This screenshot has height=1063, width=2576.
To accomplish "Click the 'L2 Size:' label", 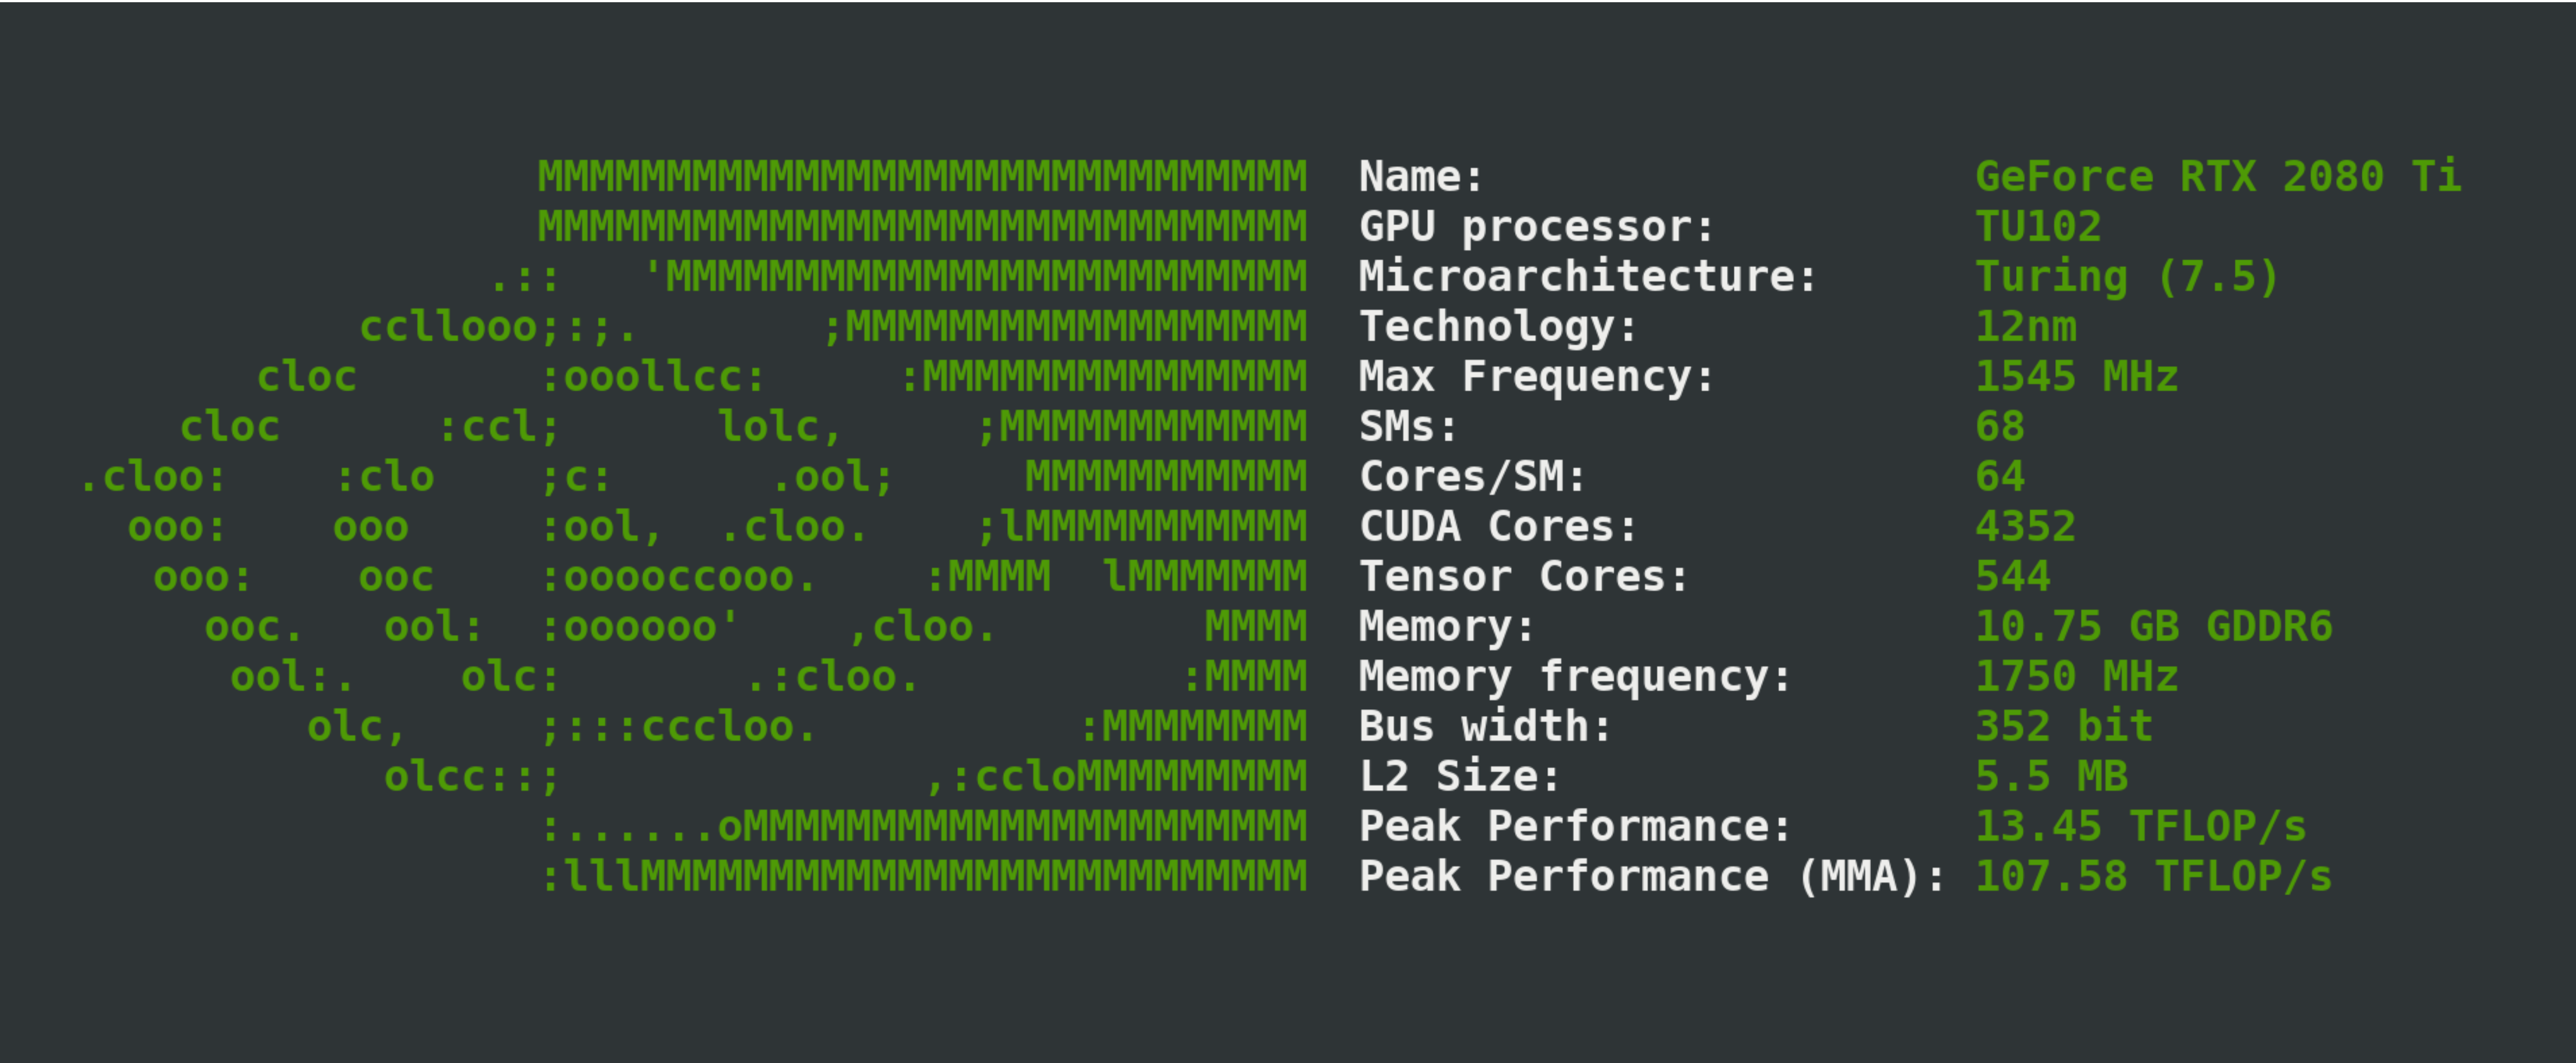I will tap(1459, 777).
